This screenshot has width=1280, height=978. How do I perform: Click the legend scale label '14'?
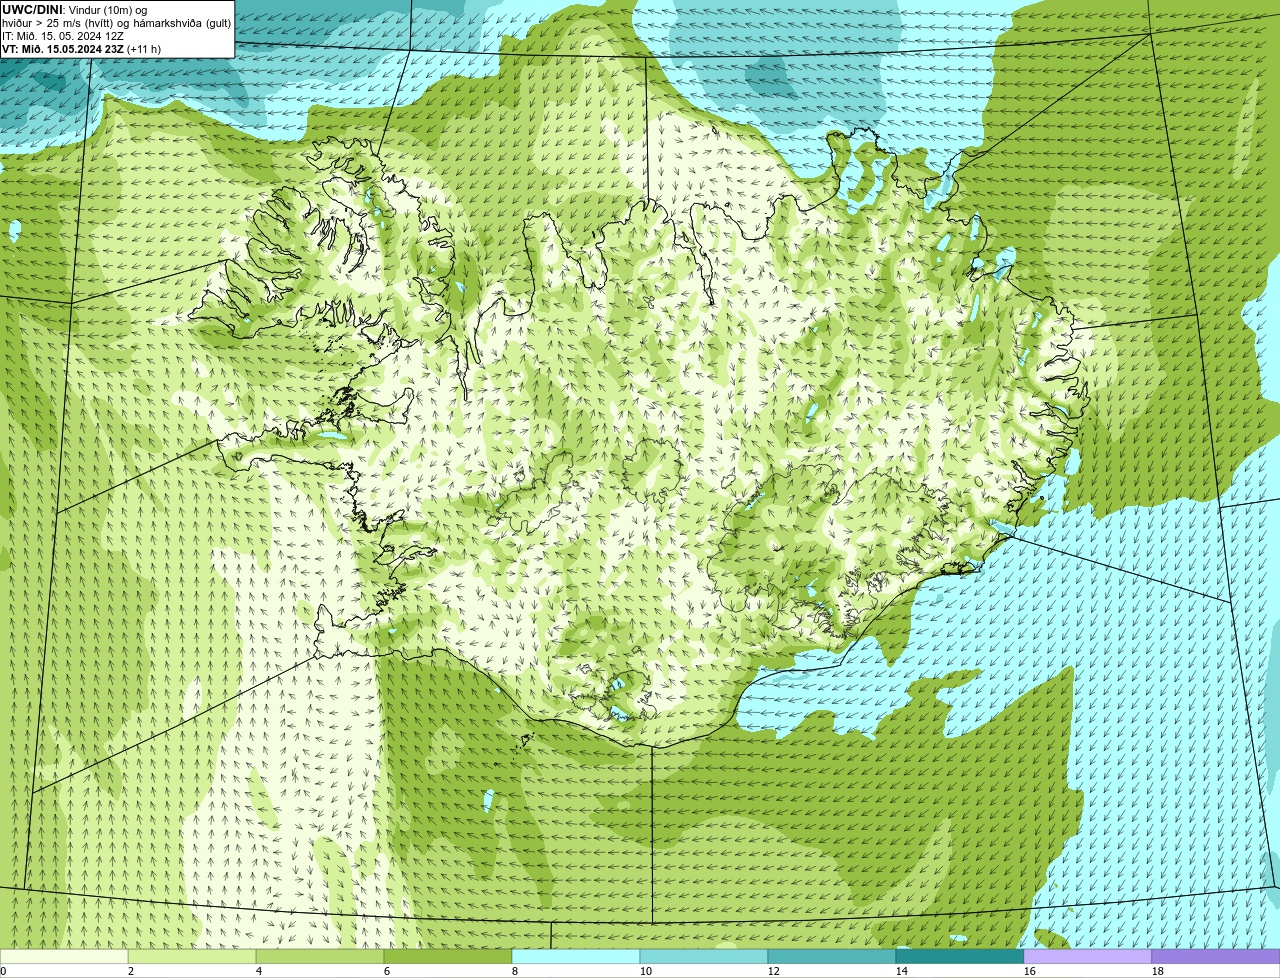[x=902, y=971]
